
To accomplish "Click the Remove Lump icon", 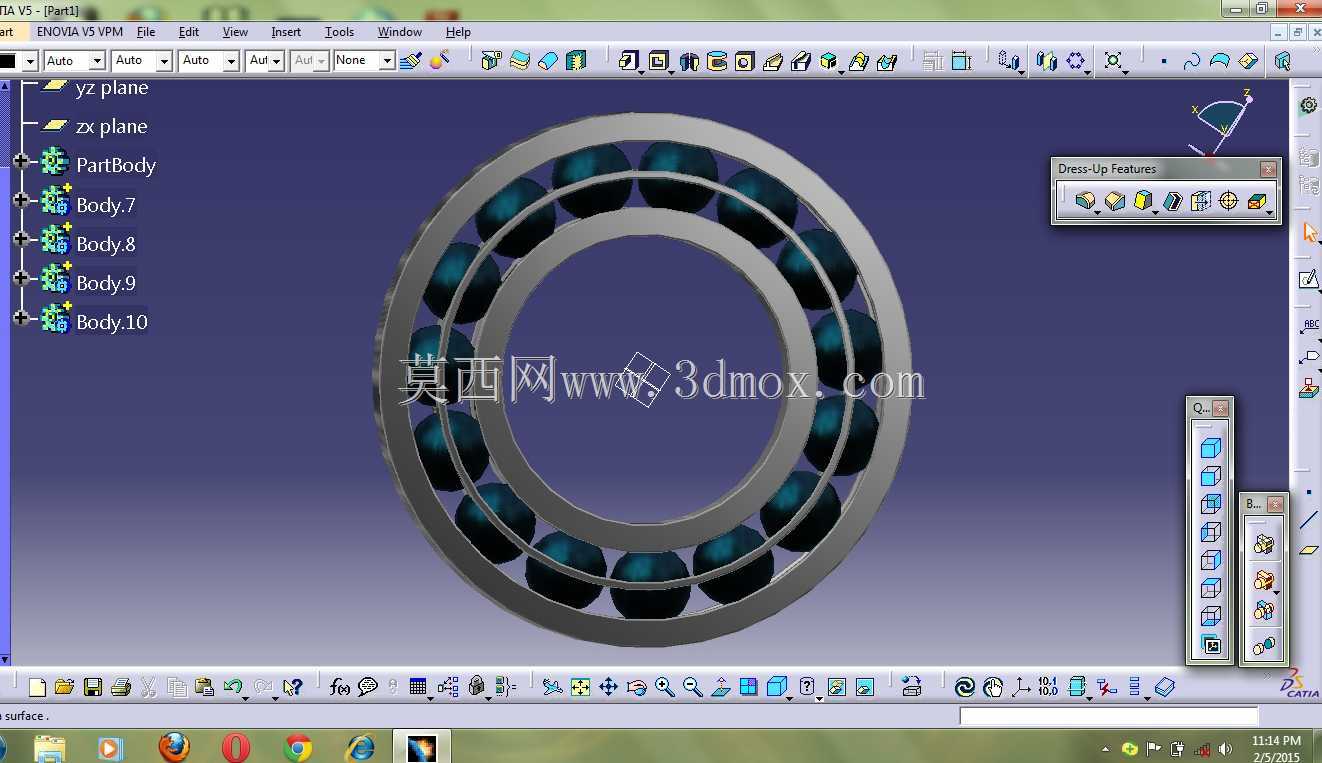I will click(x=1264, y=645).
